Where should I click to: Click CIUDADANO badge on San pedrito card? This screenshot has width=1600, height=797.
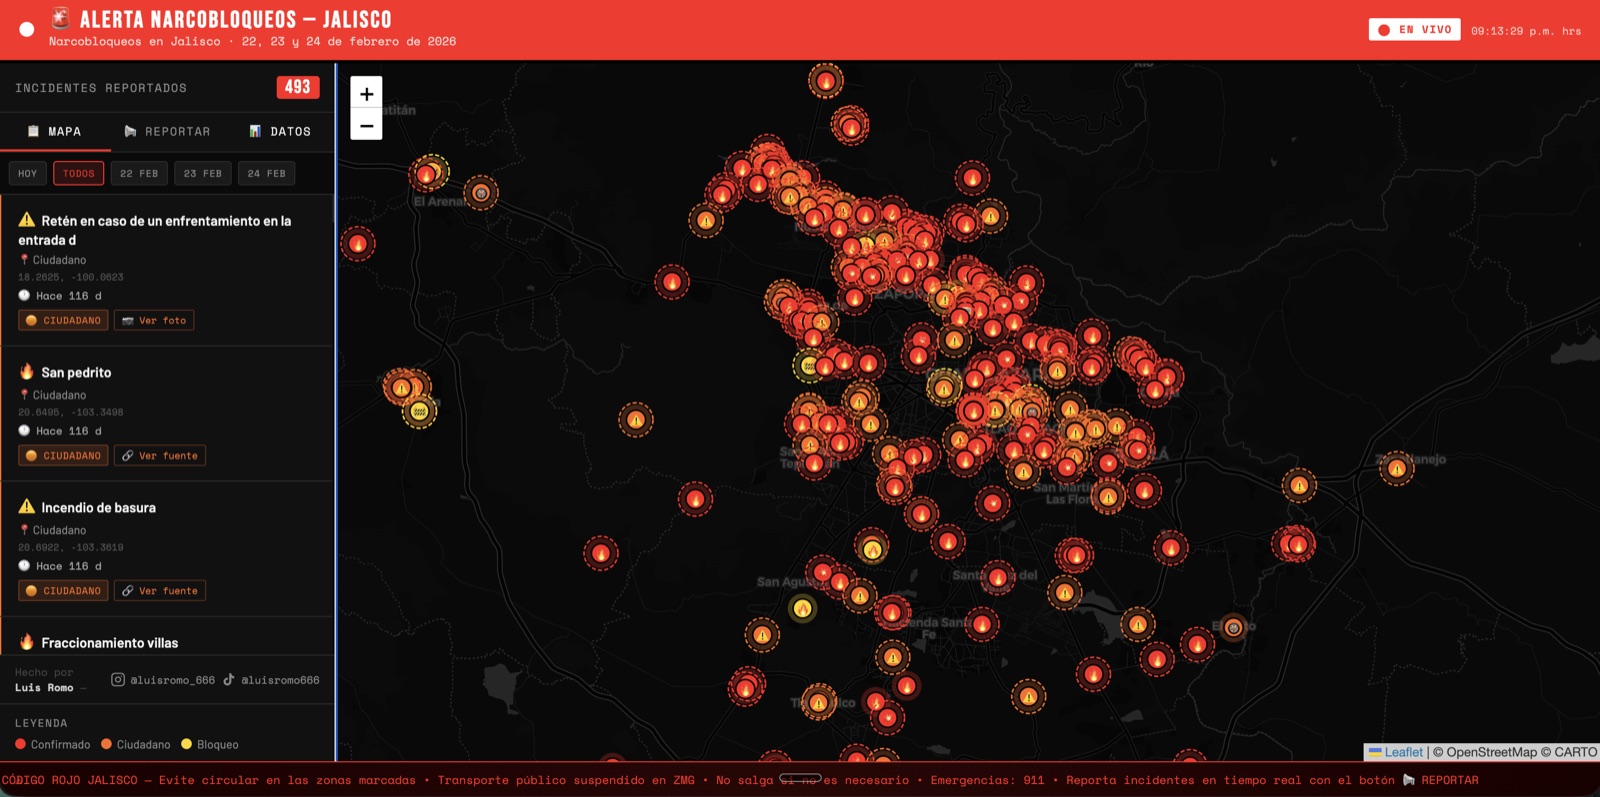pyautogui.click(x=63, y=455)
